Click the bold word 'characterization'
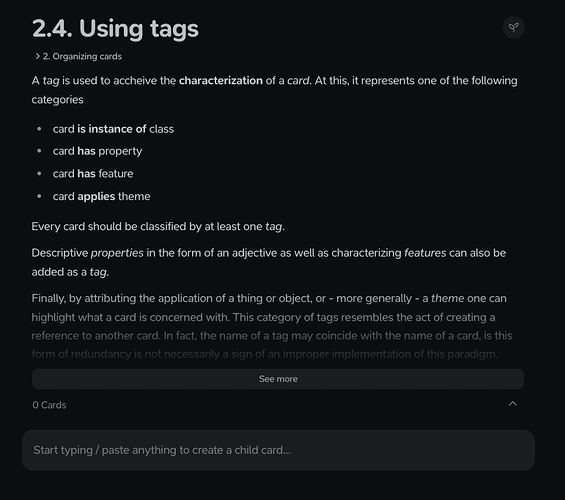Viewport: 565px width, 500px height. pyautogui.click(x=221, y=80)
